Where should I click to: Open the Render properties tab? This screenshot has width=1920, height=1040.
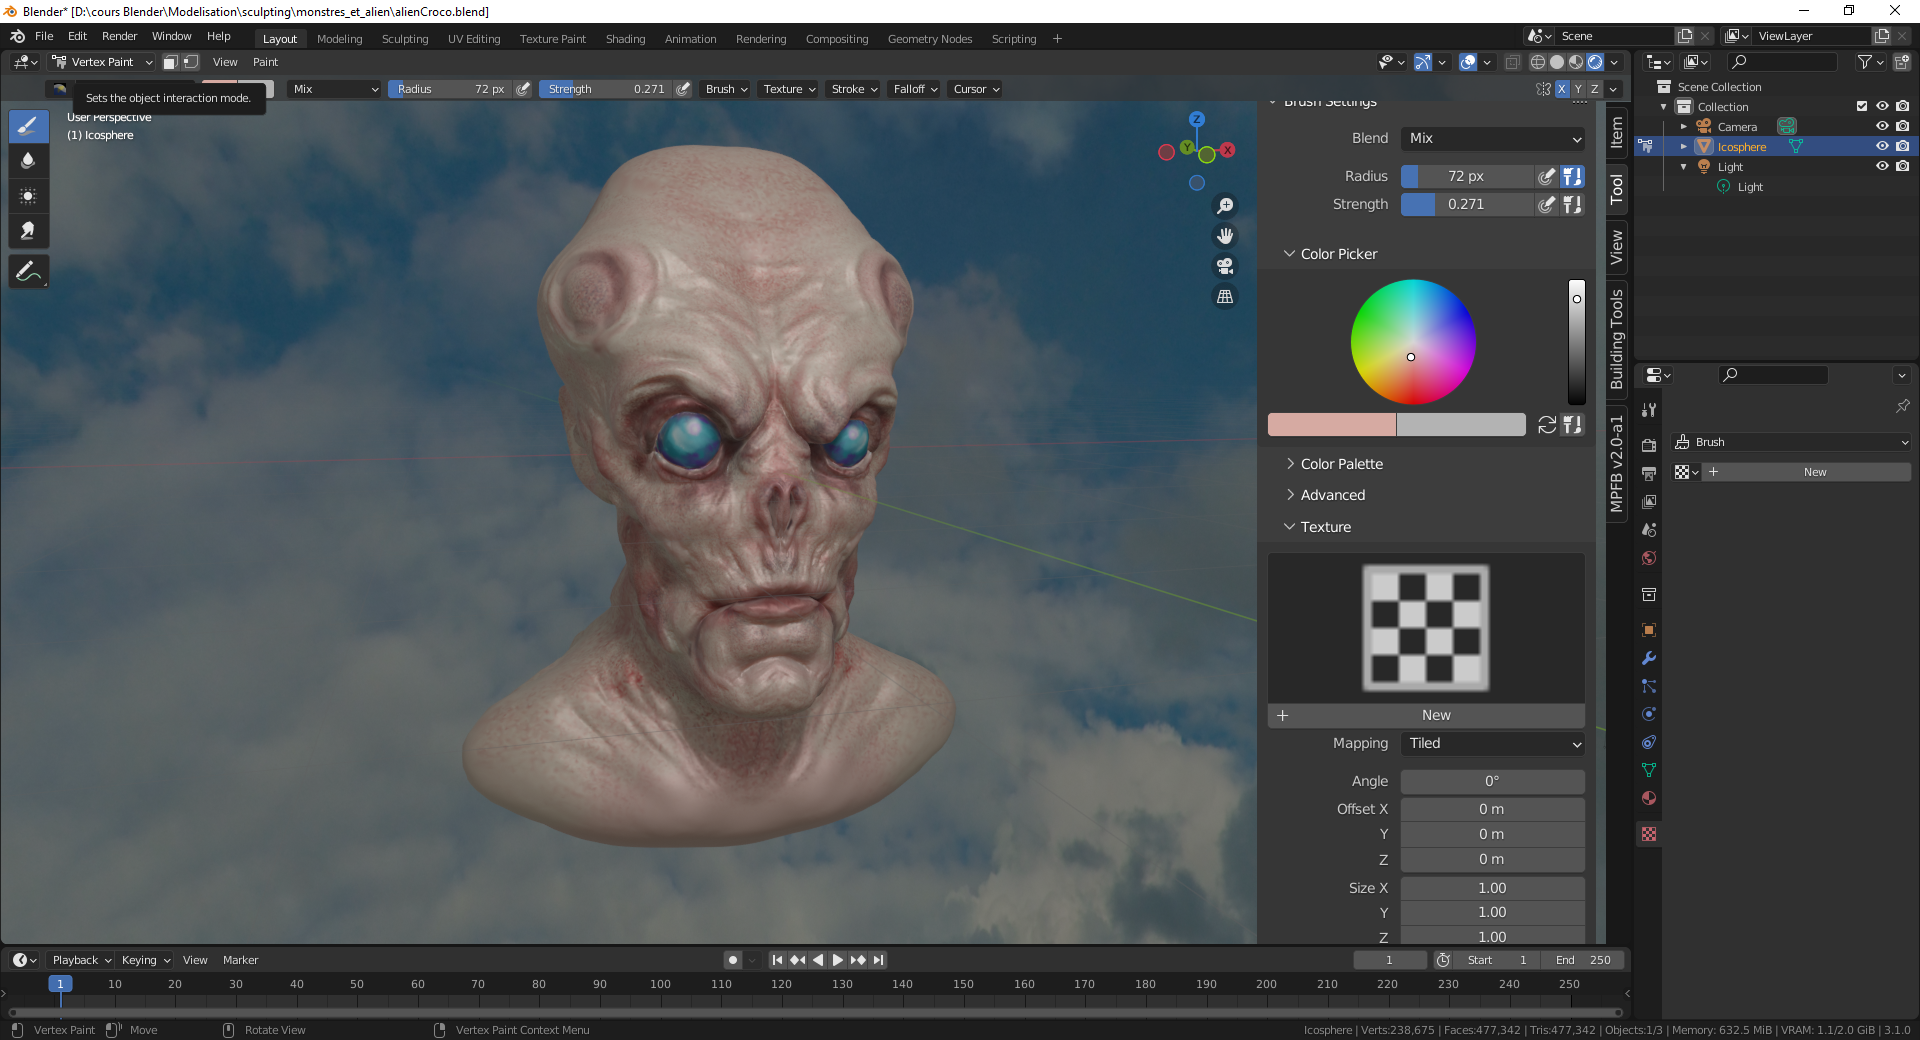(1648, 445)
